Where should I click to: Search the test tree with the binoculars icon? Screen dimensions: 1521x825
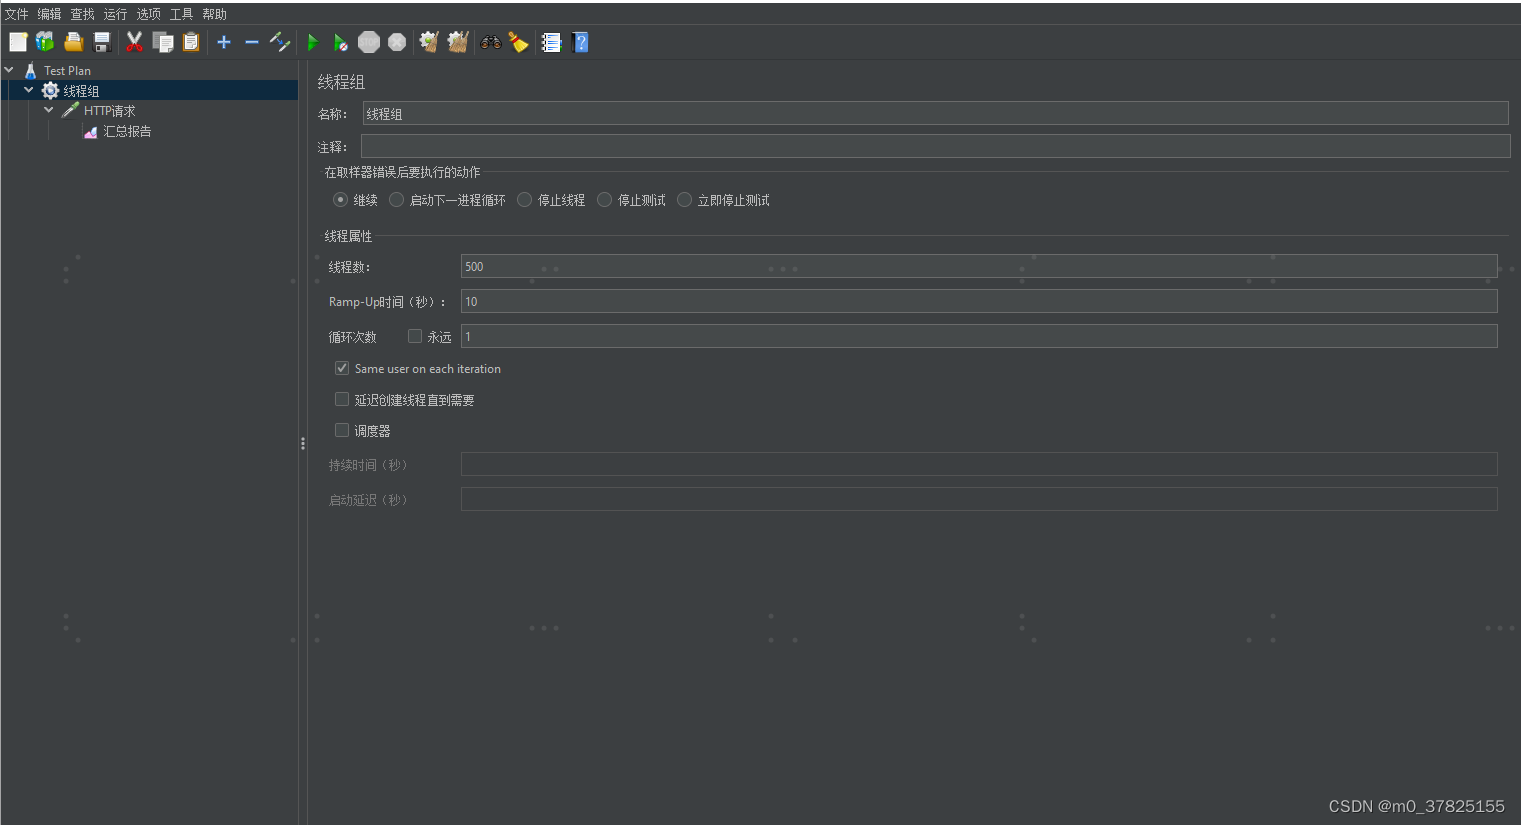(488, 42)
